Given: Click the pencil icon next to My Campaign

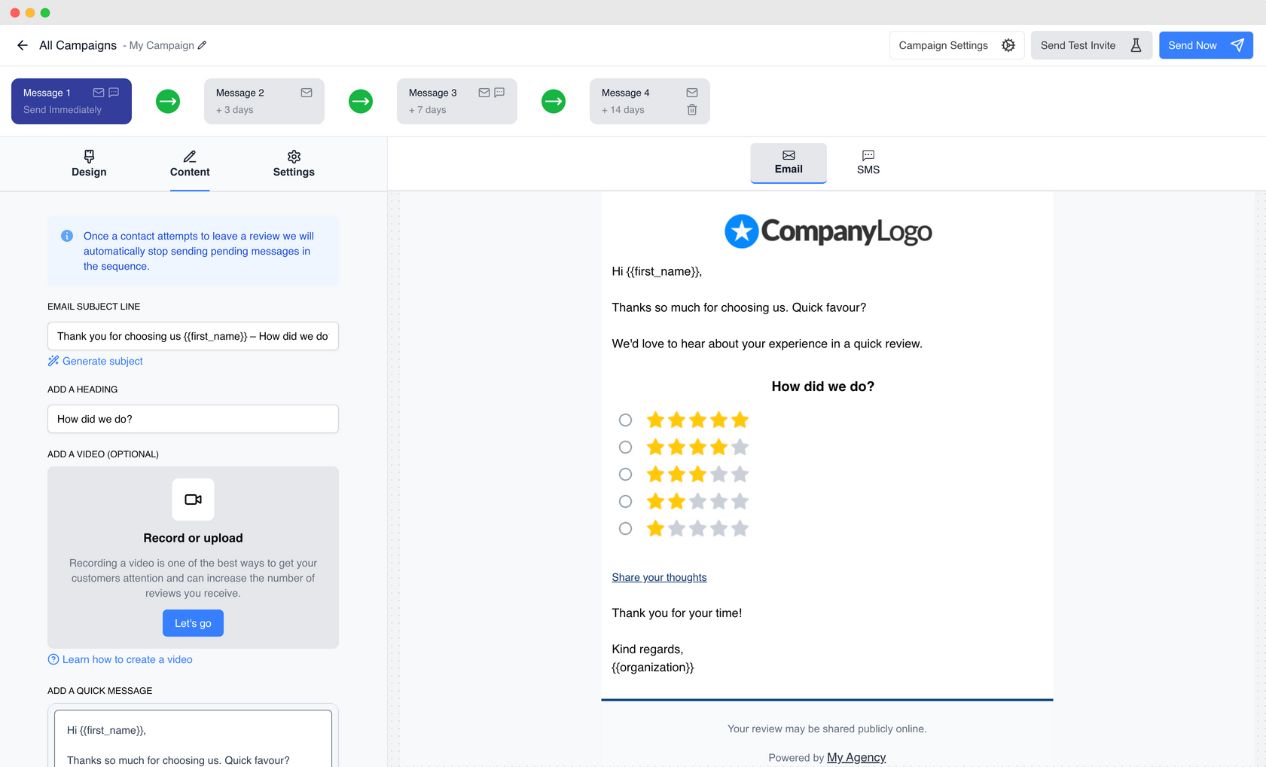Looking at the screenshot, I should pyautogui.click(x=203, y=45).
